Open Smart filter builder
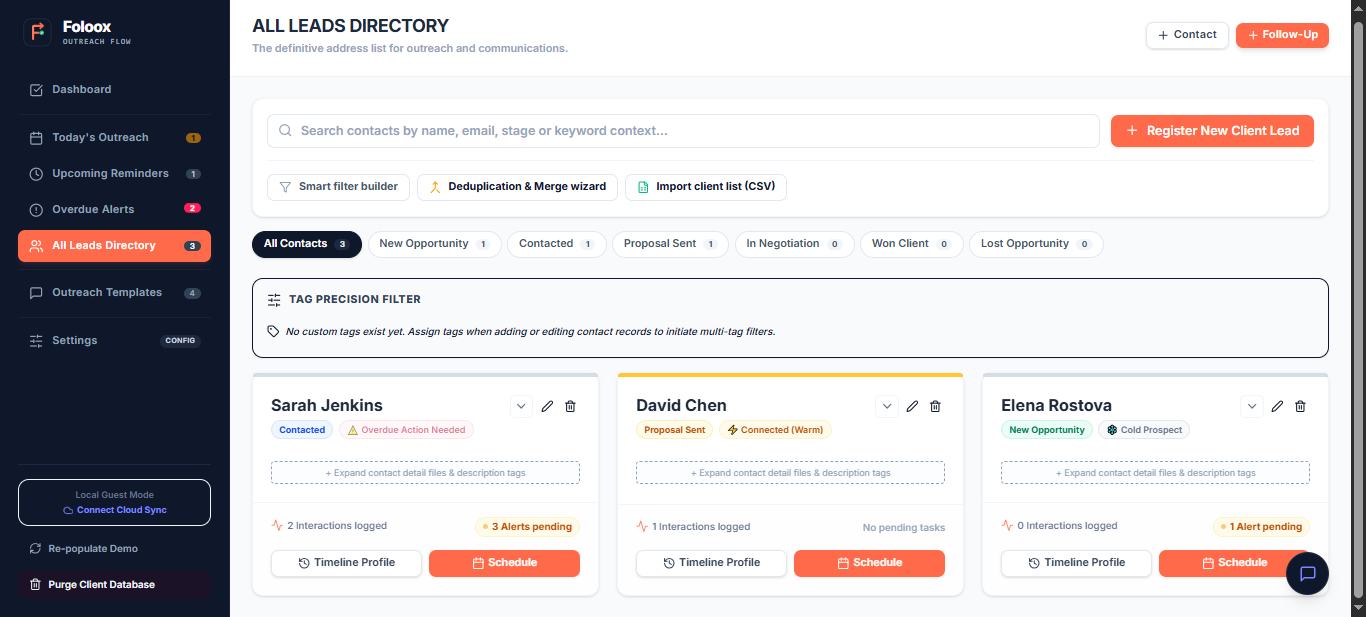Viewport: 1366px width, 617px height. click(338, 187)
